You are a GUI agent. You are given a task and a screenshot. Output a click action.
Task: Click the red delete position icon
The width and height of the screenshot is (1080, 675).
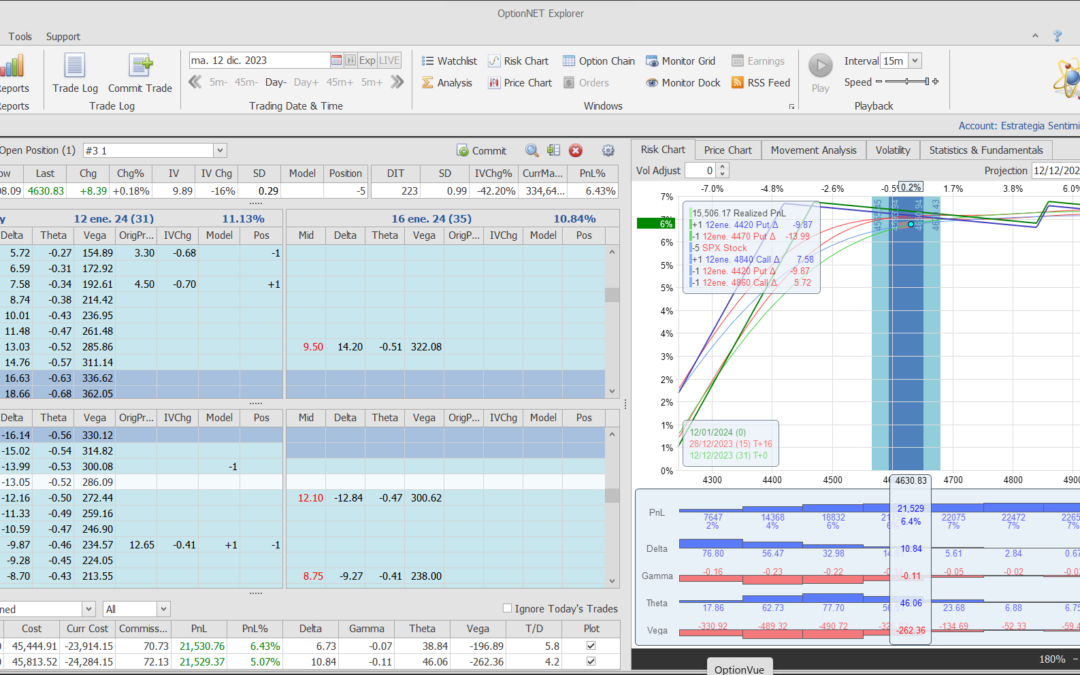click(x=576, y=151)
